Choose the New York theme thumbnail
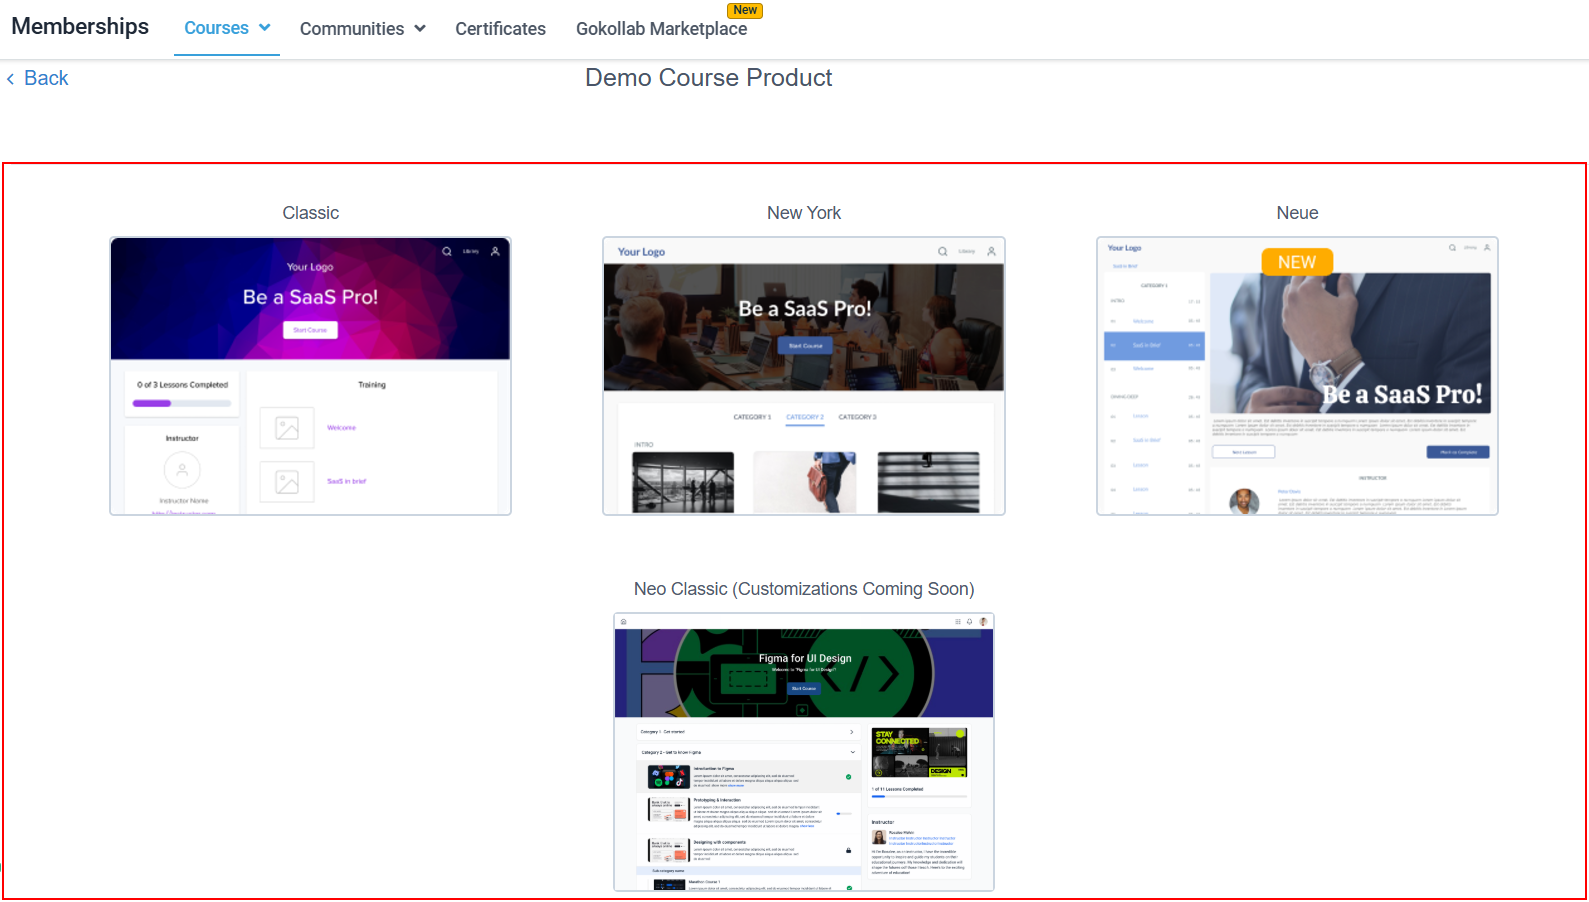Screen dimensions: 1589x902 click(x=803, y=376)
